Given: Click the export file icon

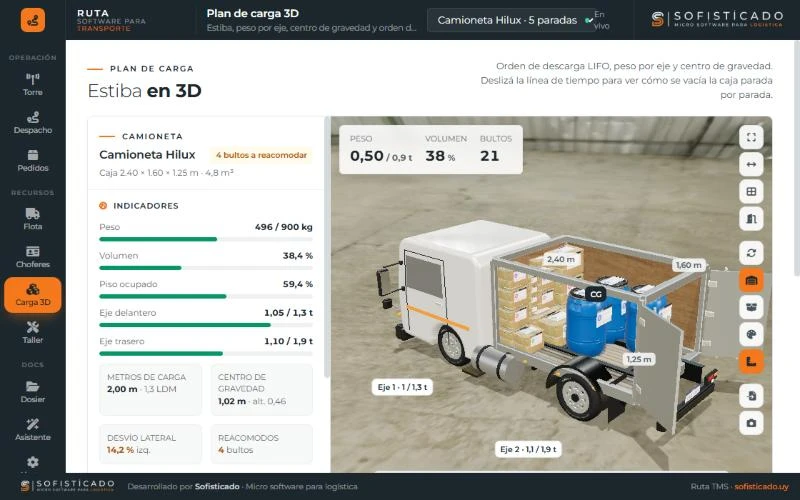Looking at the screenshot, I should (751, 396).
